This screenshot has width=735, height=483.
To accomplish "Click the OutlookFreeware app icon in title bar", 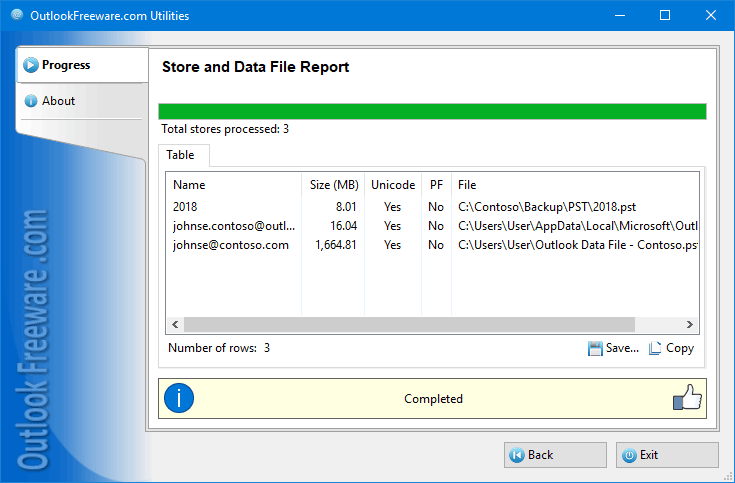I will pos(17,15).
